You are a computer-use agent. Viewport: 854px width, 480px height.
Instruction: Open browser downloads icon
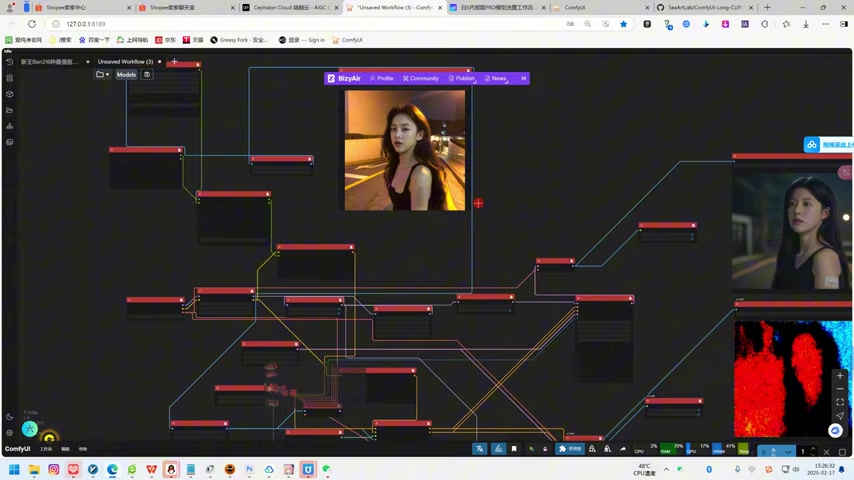806,24
